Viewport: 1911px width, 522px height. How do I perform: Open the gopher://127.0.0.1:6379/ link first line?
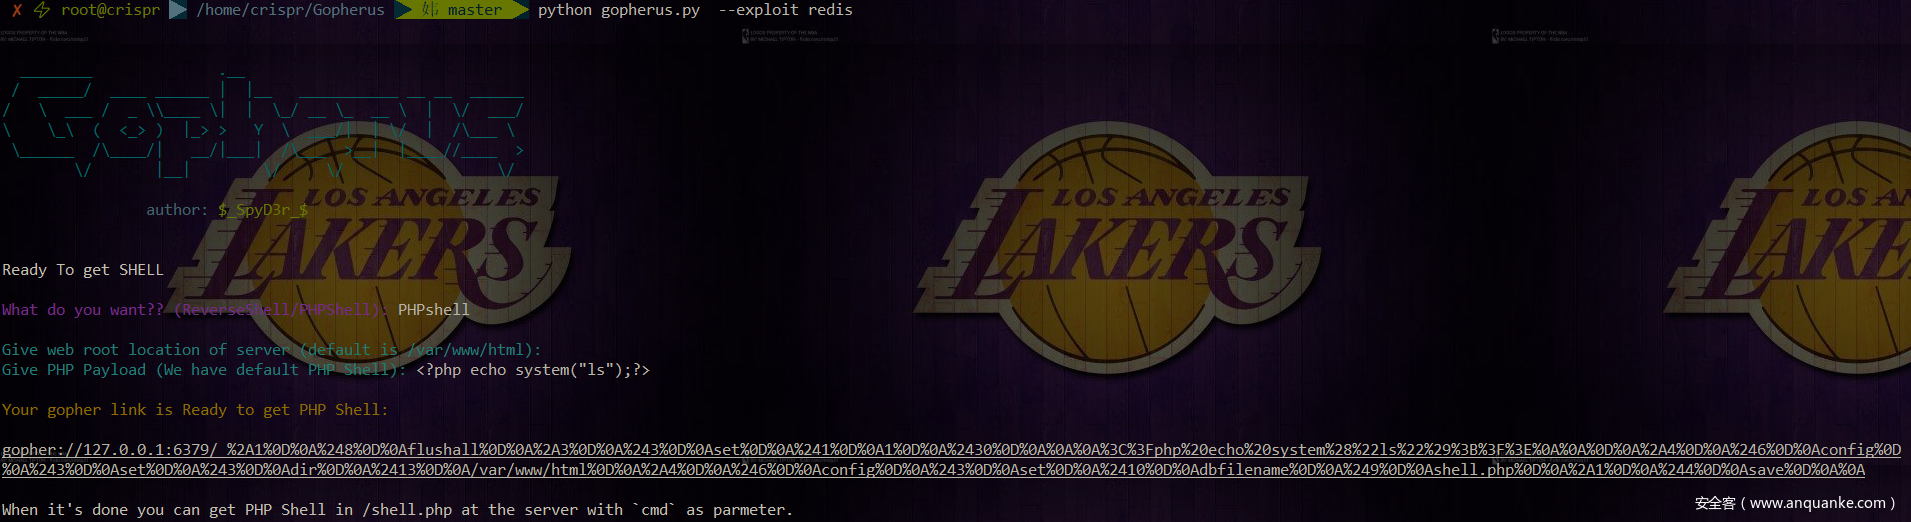(x=951, y=450)
